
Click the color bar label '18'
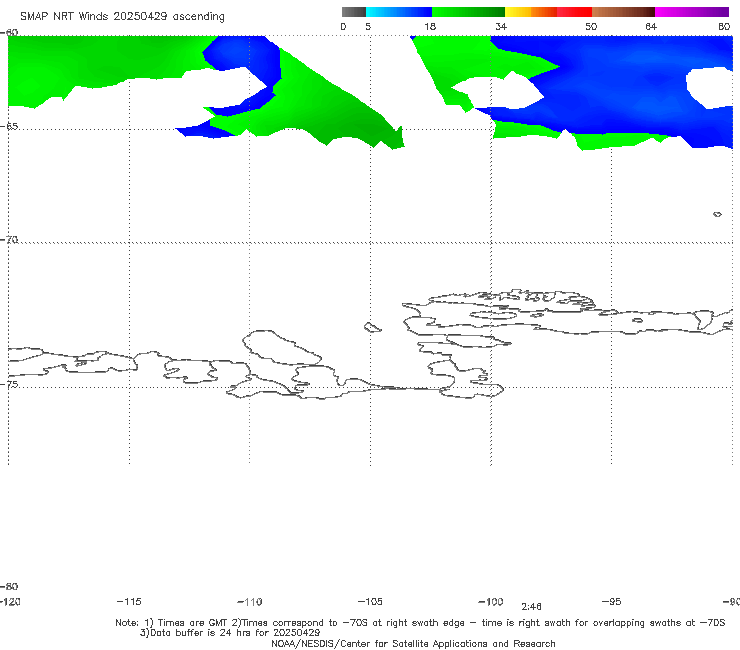430,26
